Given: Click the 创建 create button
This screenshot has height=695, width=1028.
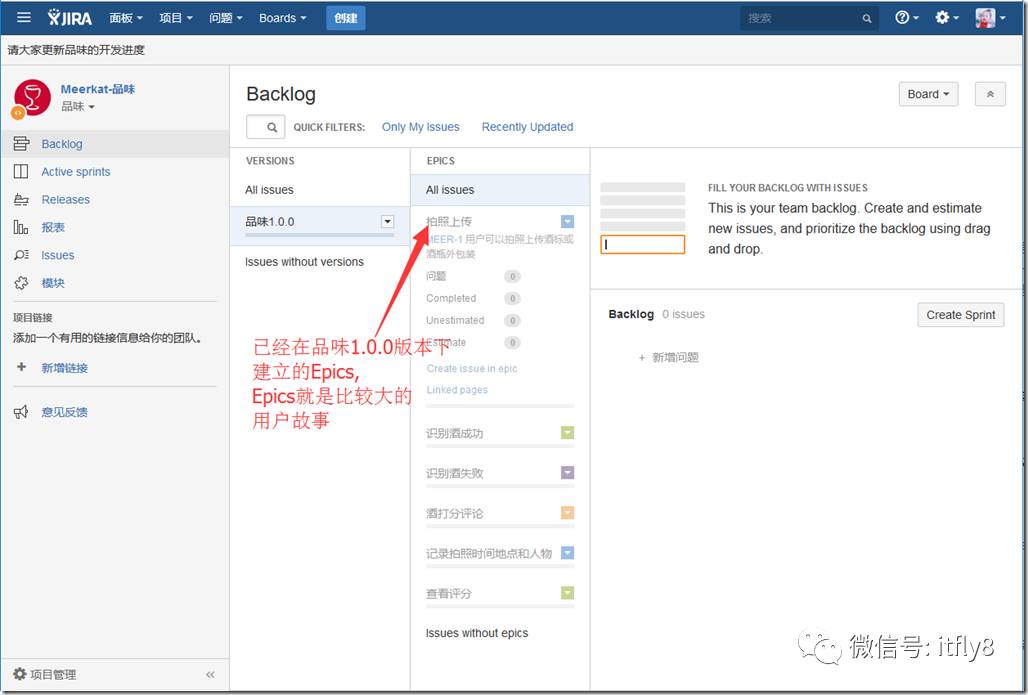Looking at the screenshot, I should pos(346,18).
